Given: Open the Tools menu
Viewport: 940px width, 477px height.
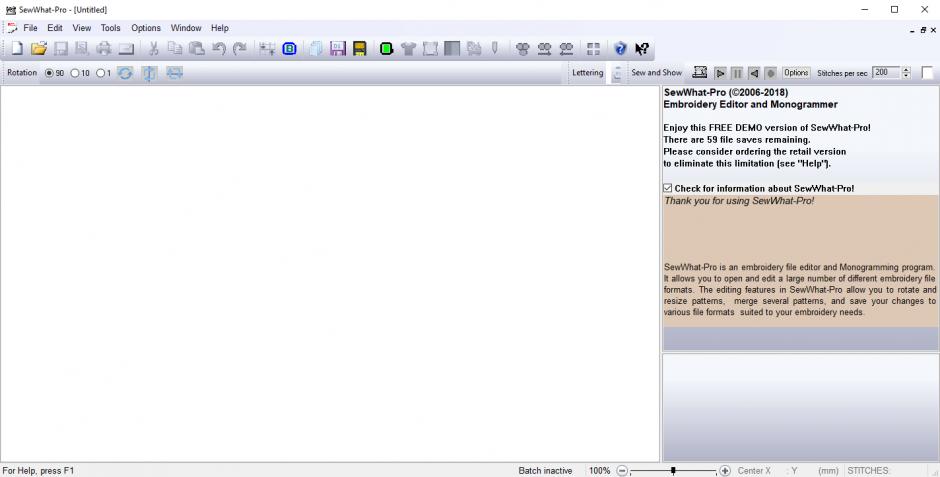Looking at the screenshot, I should (110, 28).
